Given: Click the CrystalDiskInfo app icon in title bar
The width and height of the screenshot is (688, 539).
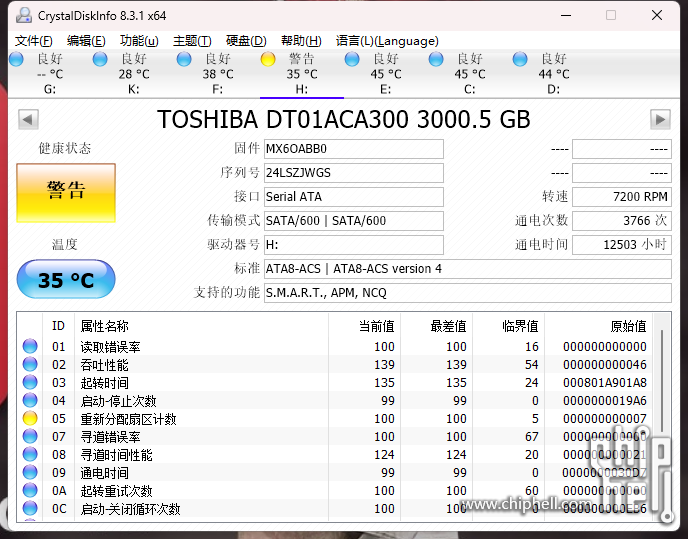Looking at the screenshot, I should click(24, 15).
